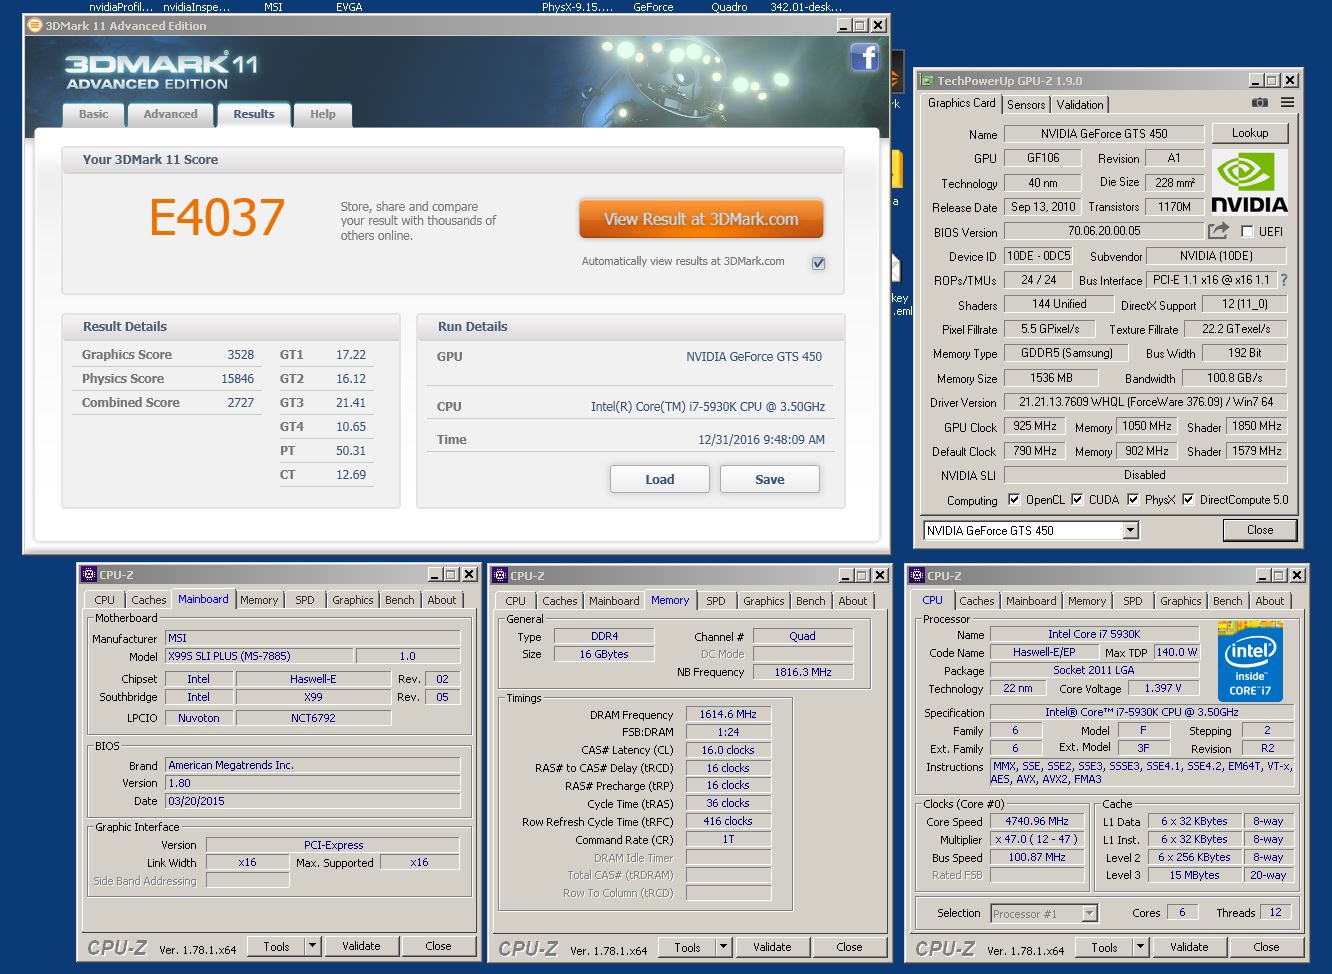Click the Driver Version field in GPU-Z

click(x=1146, y=402)
